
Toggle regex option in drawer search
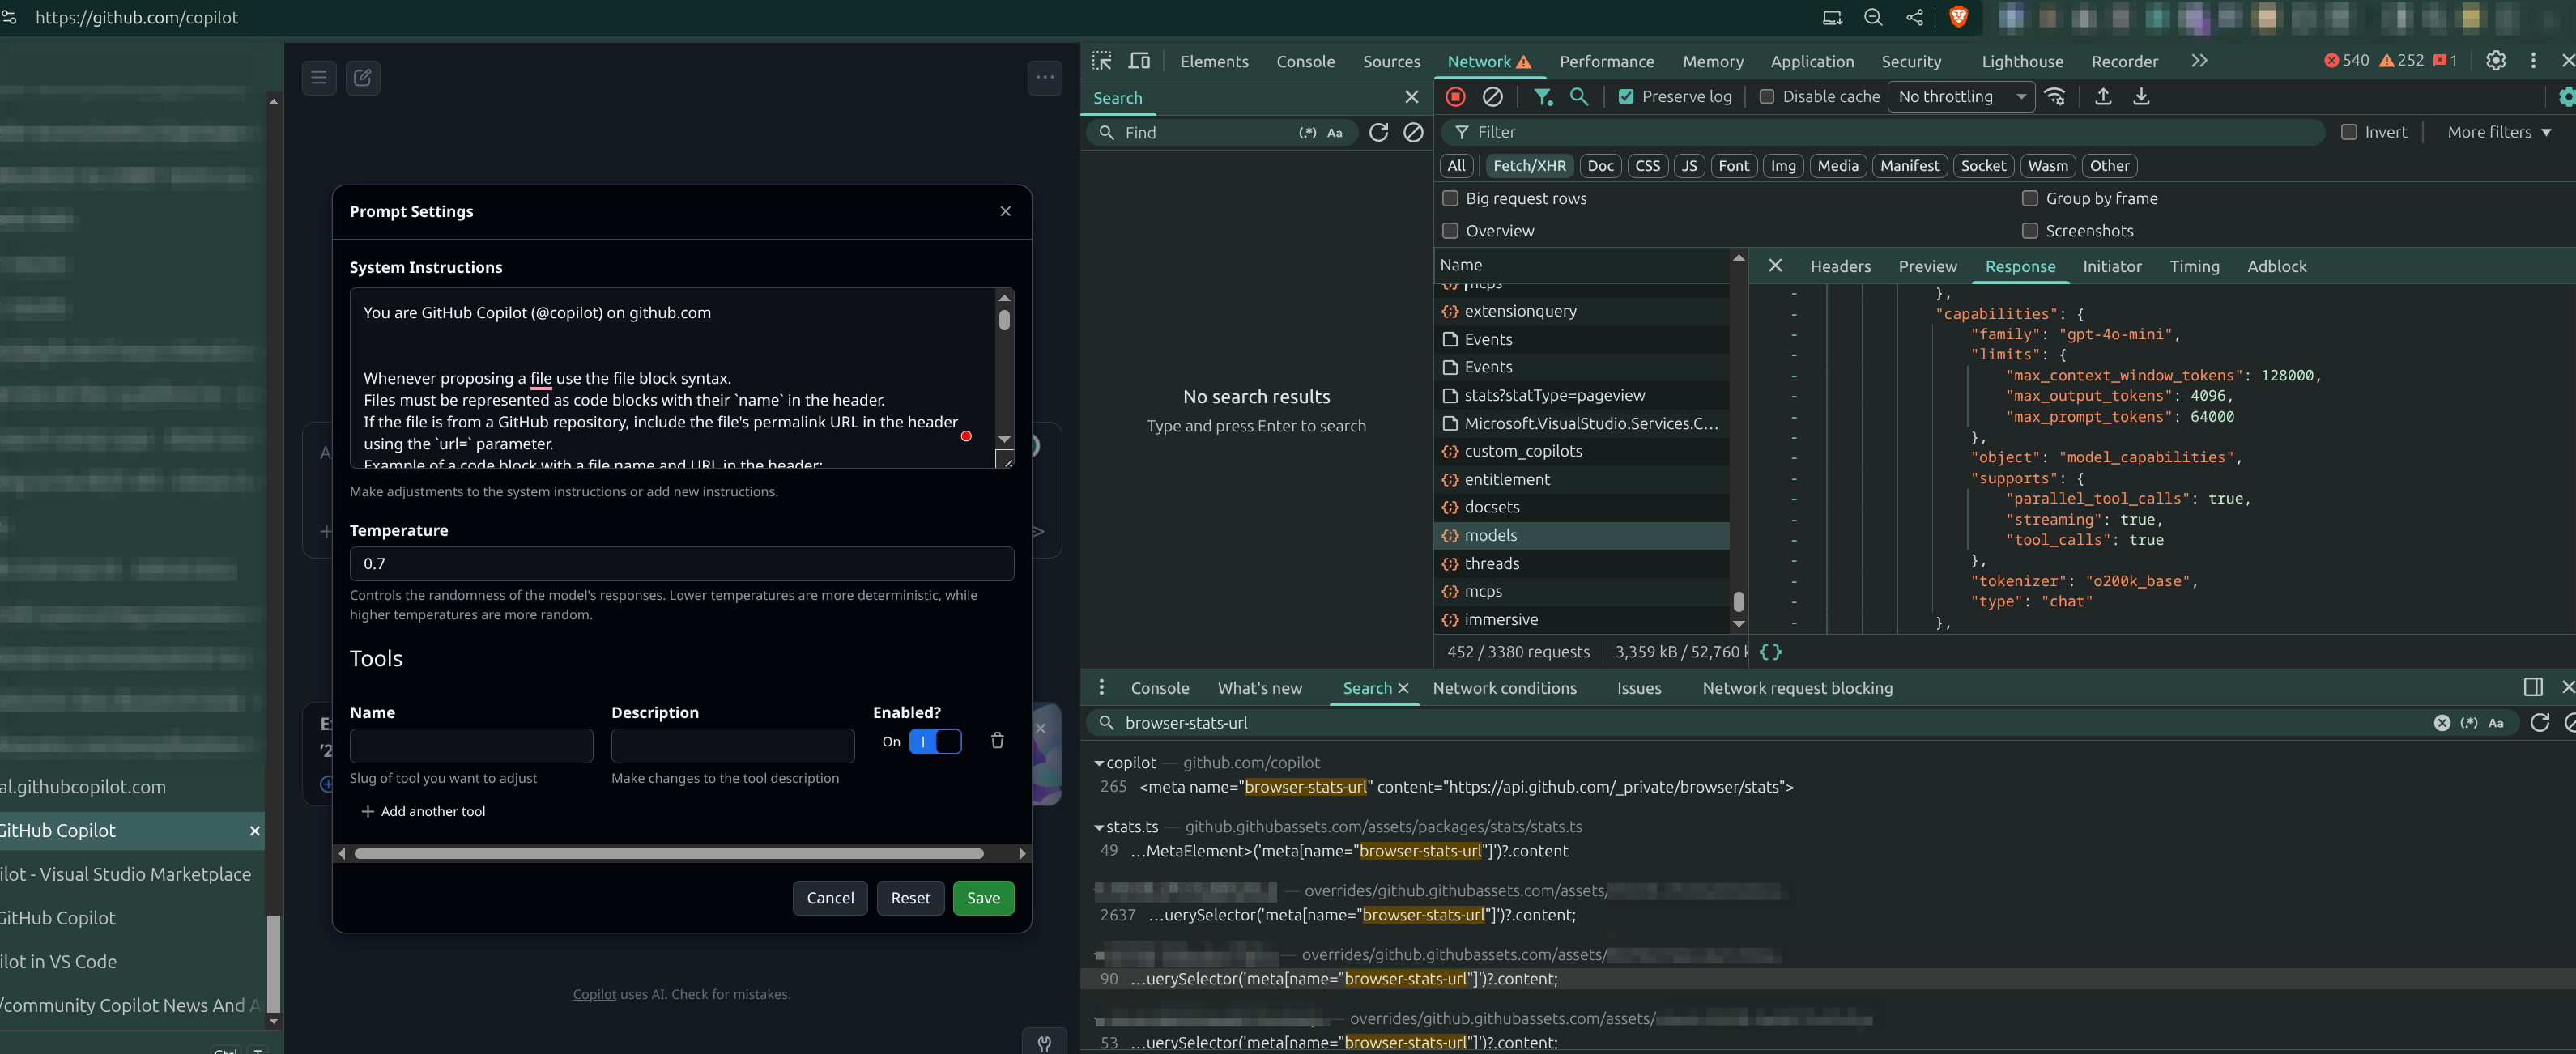[2469, 723]
